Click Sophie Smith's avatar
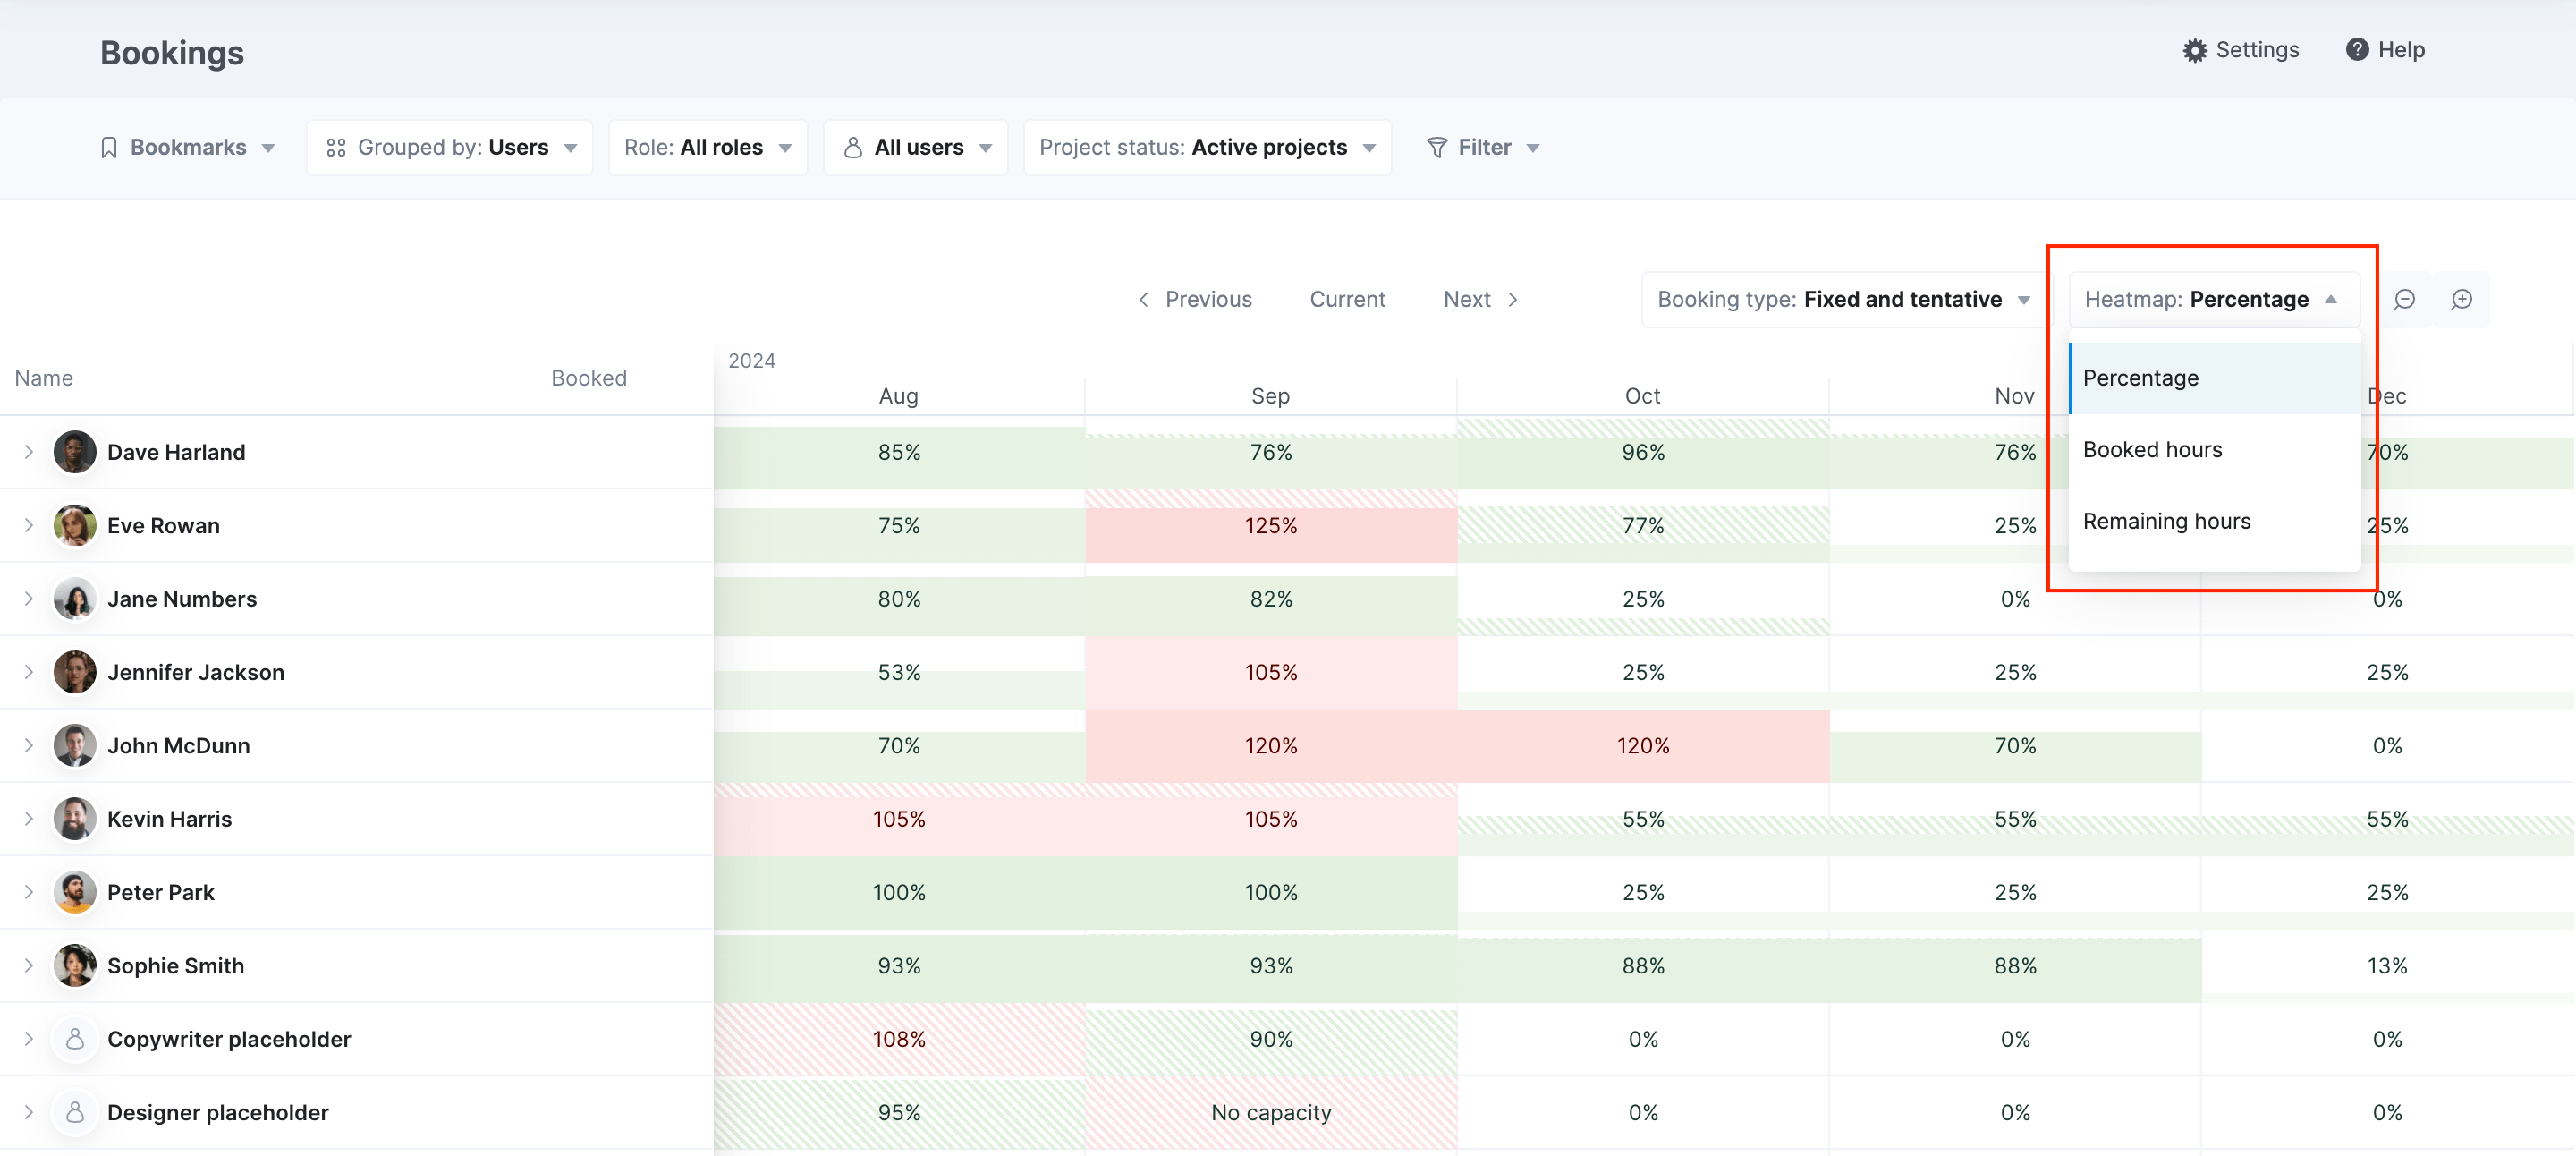The height and width of the screenshot is (1156, 2576). point(75,965)
